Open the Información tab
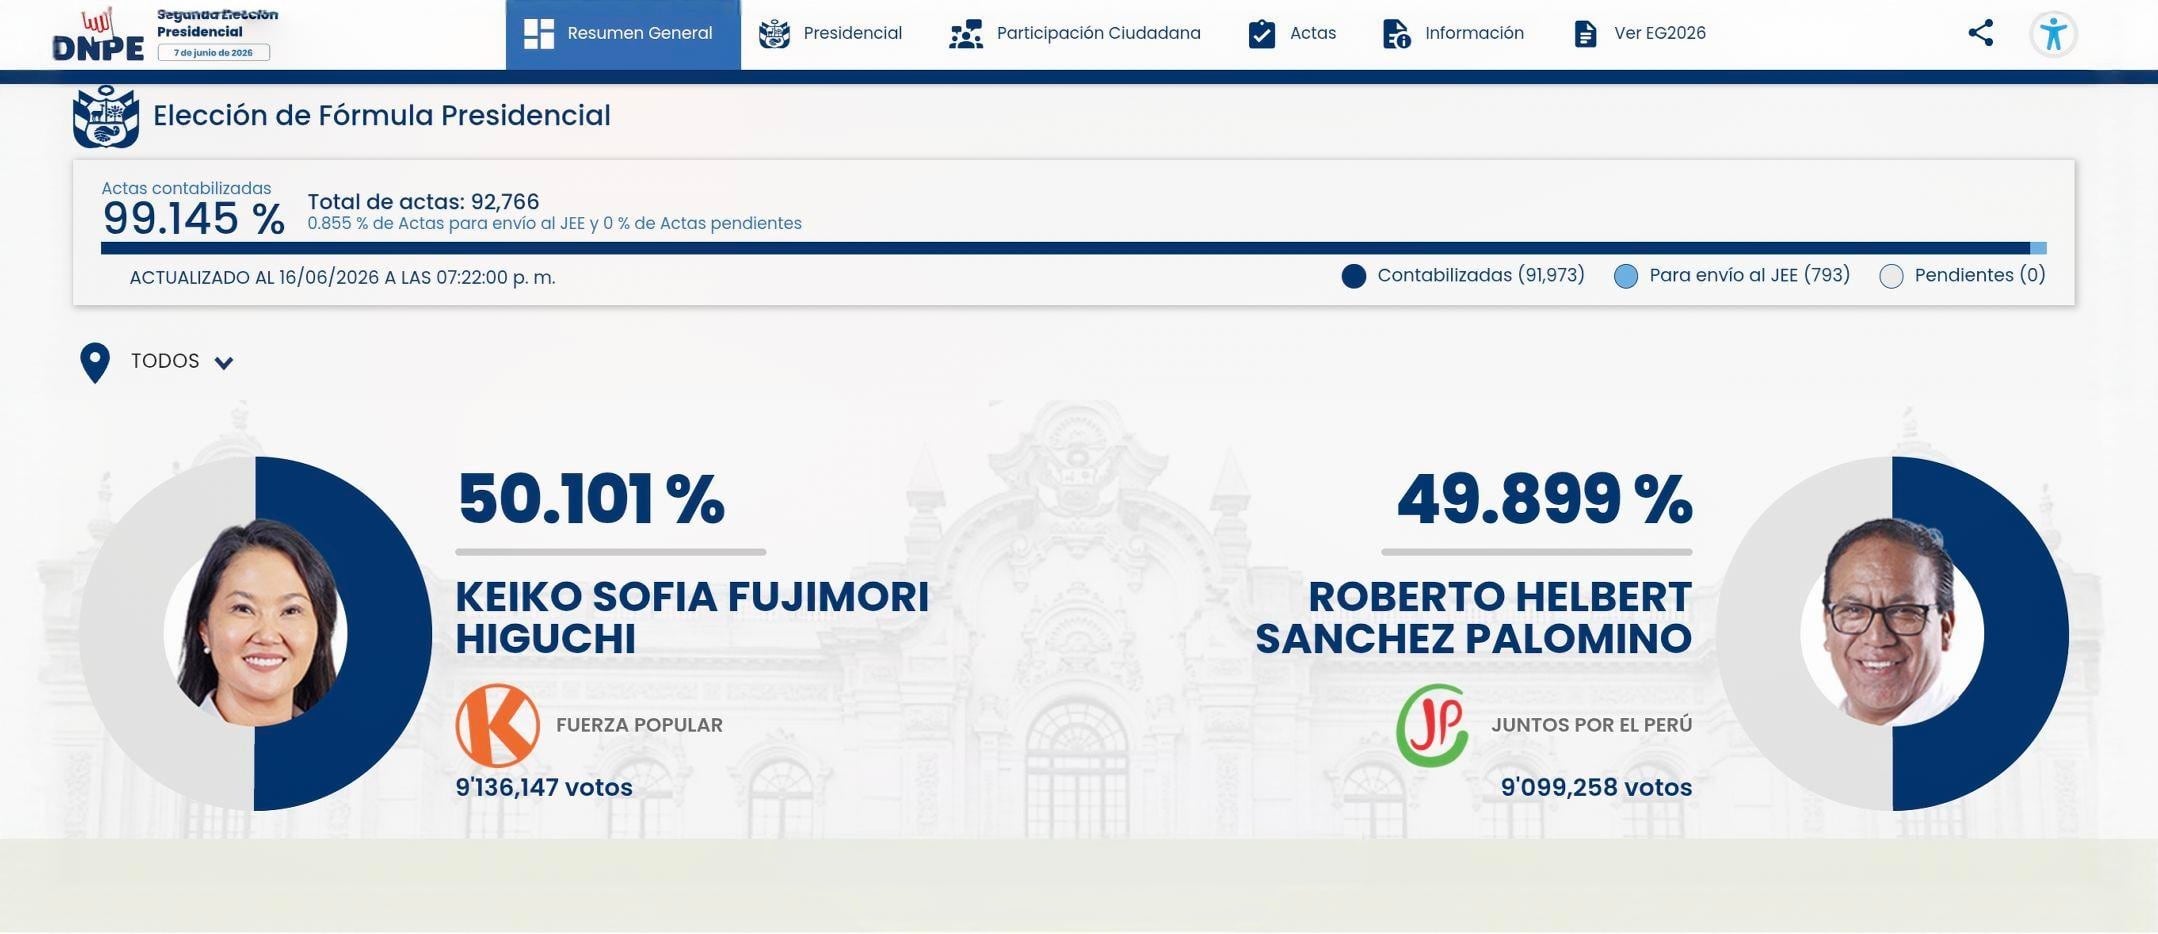The height and width of the screenshot is (934, 2158). coord(1453,34)
